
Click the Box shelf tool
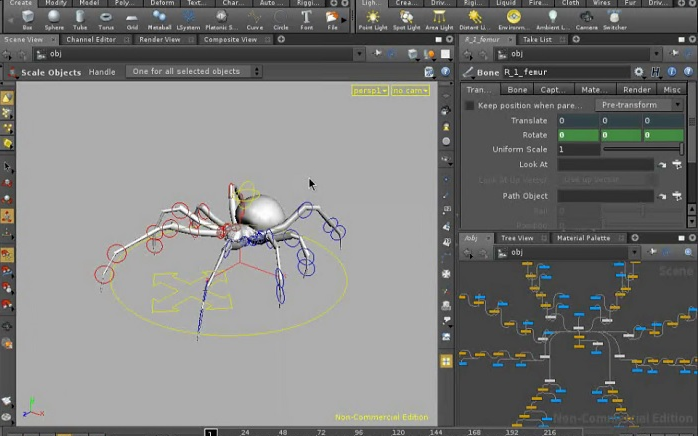[27, 18]
